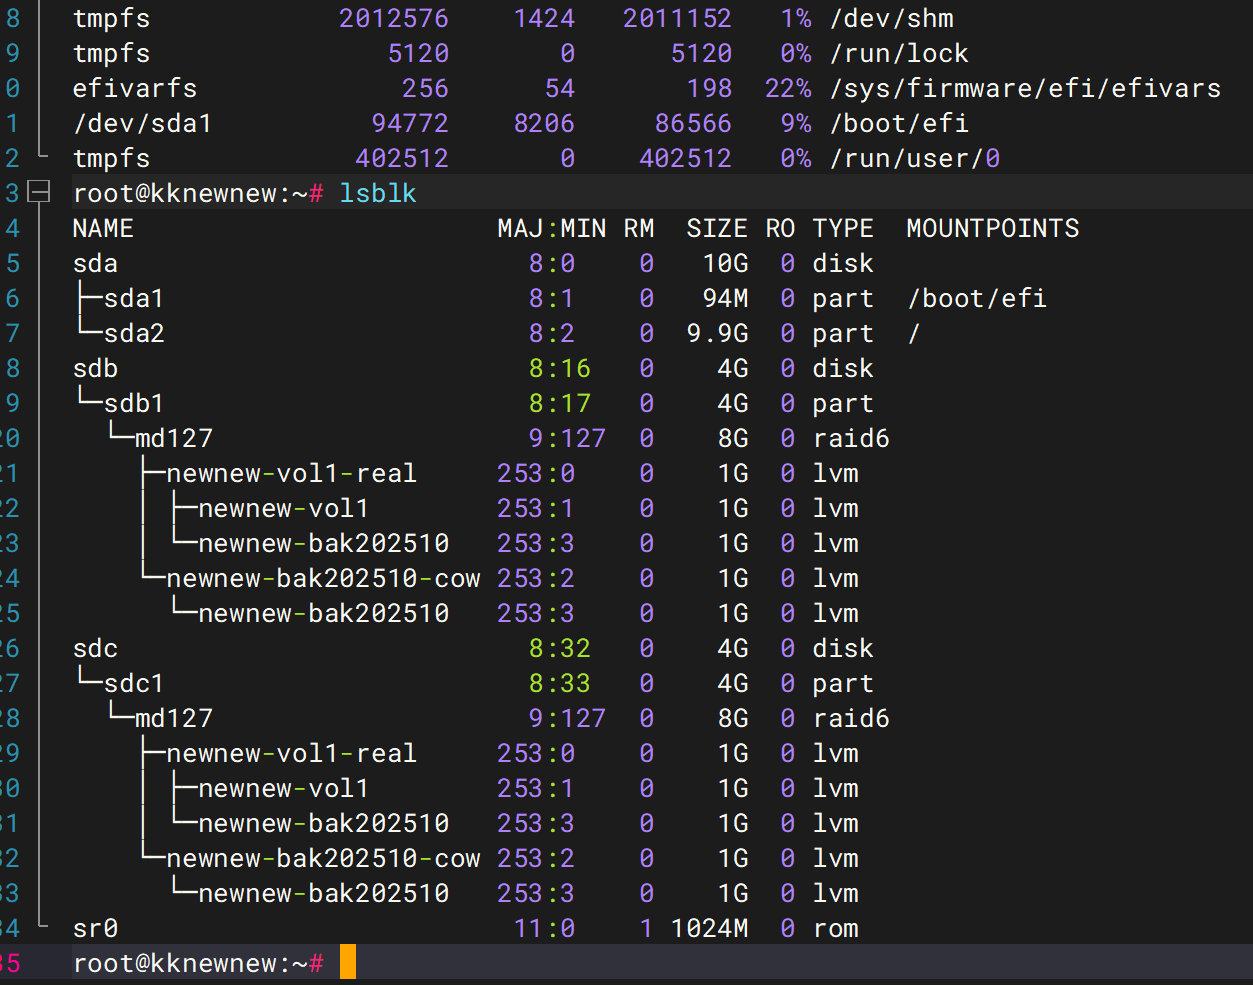Image resolution: width=1253 pixels, height=985 pixels.
Task: Select the sdc disk name
Action: (x=96, y=648)
